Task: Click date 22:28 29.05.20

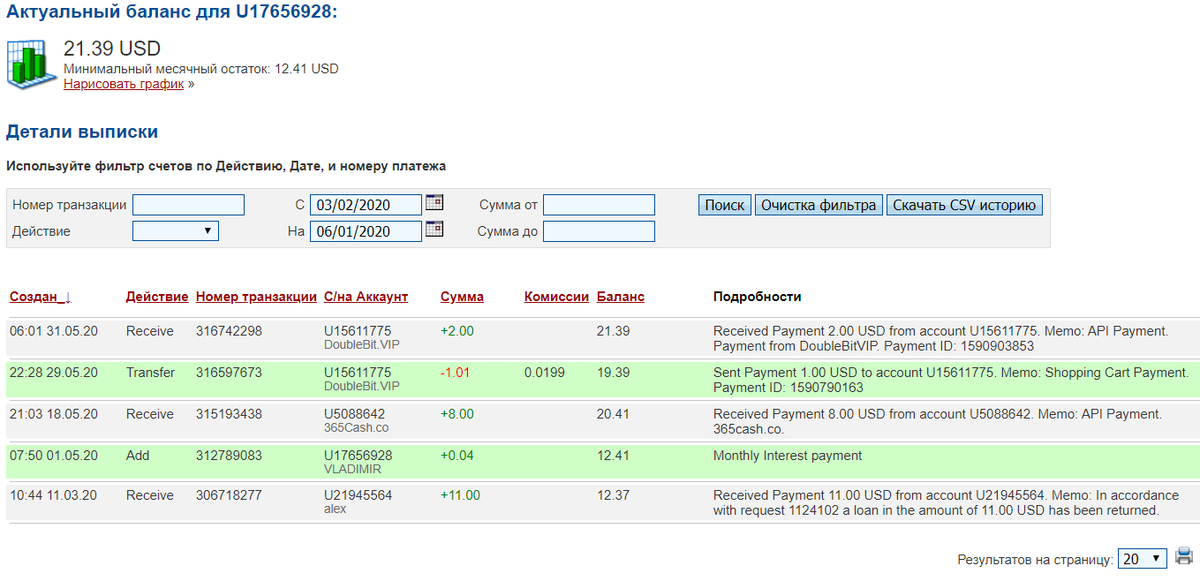Action: 54,372
